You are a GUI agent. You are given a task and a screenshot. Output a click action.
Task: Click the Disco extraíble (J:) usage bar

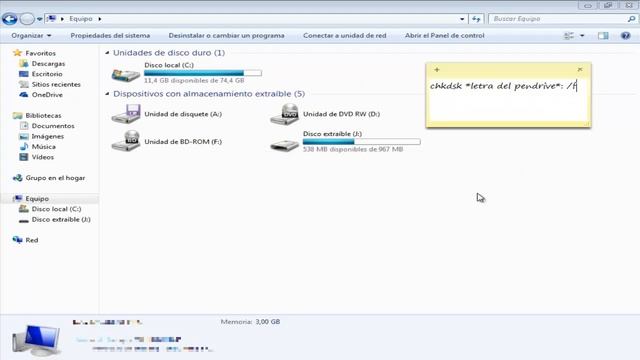[361, 142]
